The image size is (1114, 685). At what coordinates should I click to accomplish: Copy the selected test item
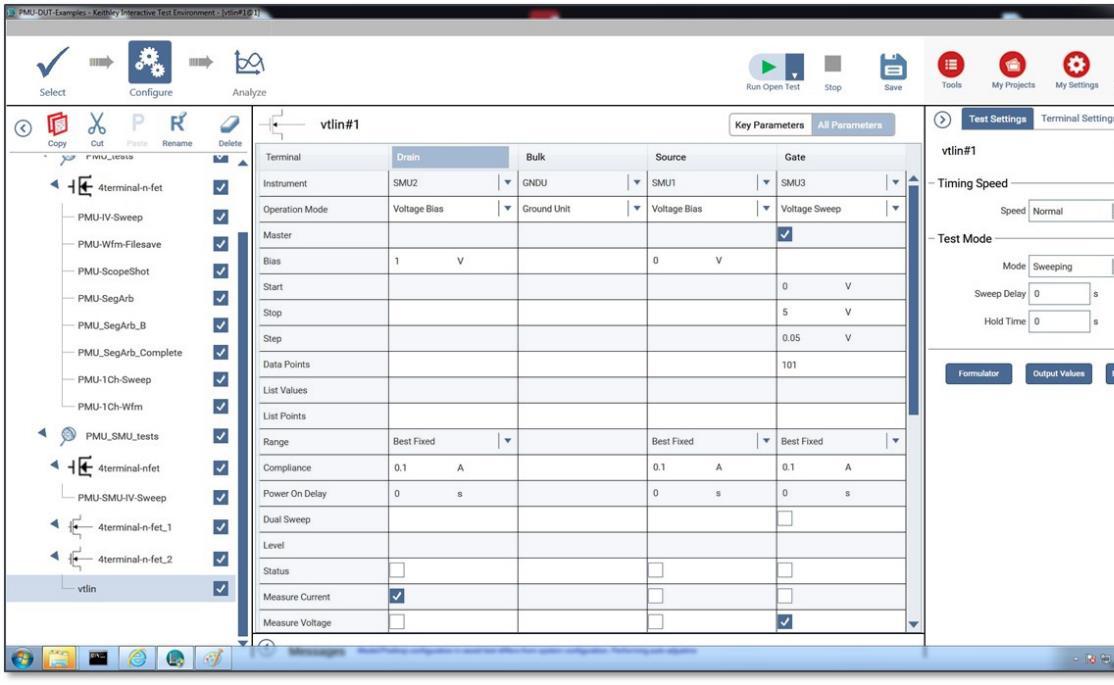(58, 124)
